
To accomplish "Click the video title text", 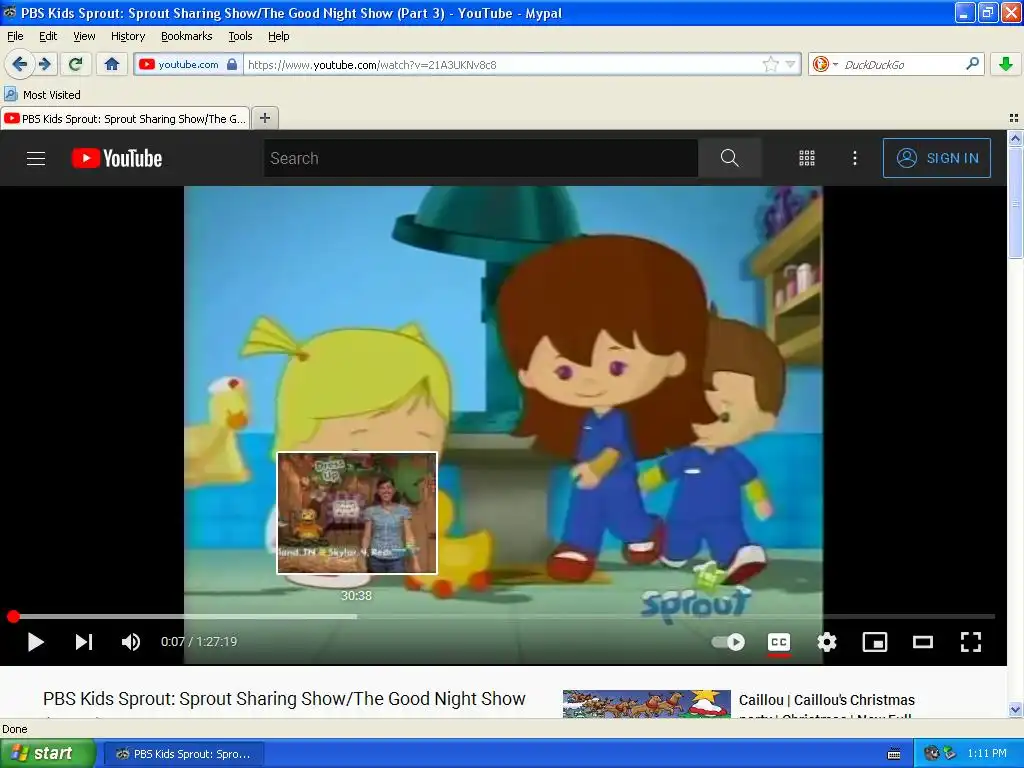I will point(284,699).
